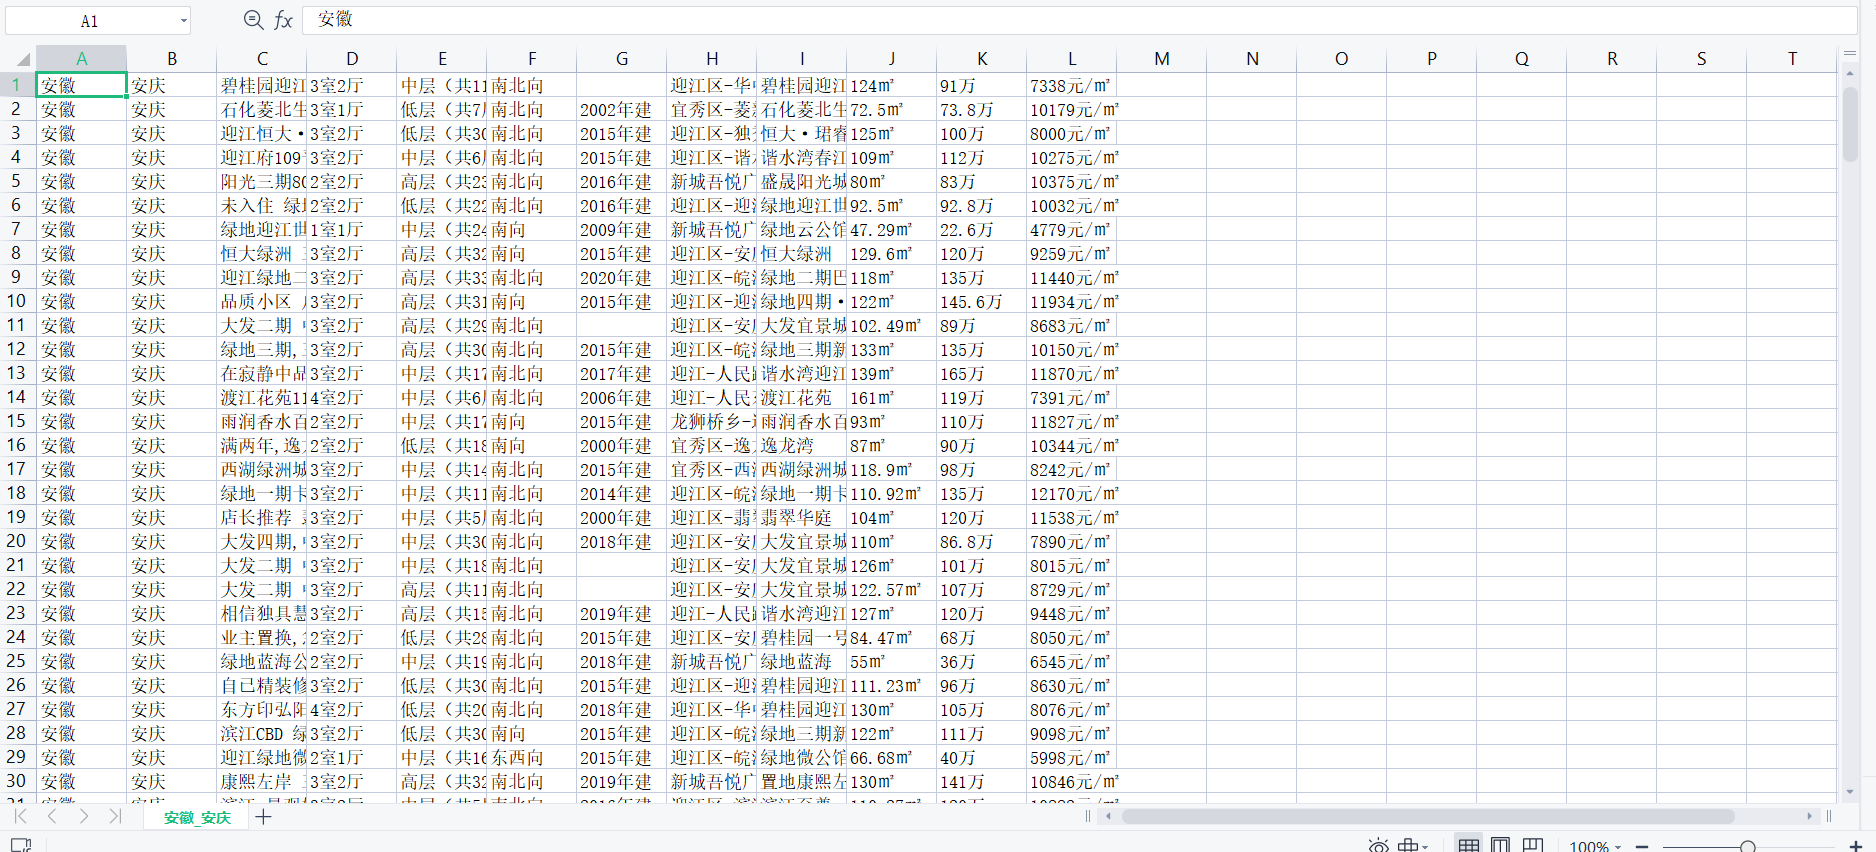
Task: Click cell A1 containing 安徽
Action: click(81, 85)
